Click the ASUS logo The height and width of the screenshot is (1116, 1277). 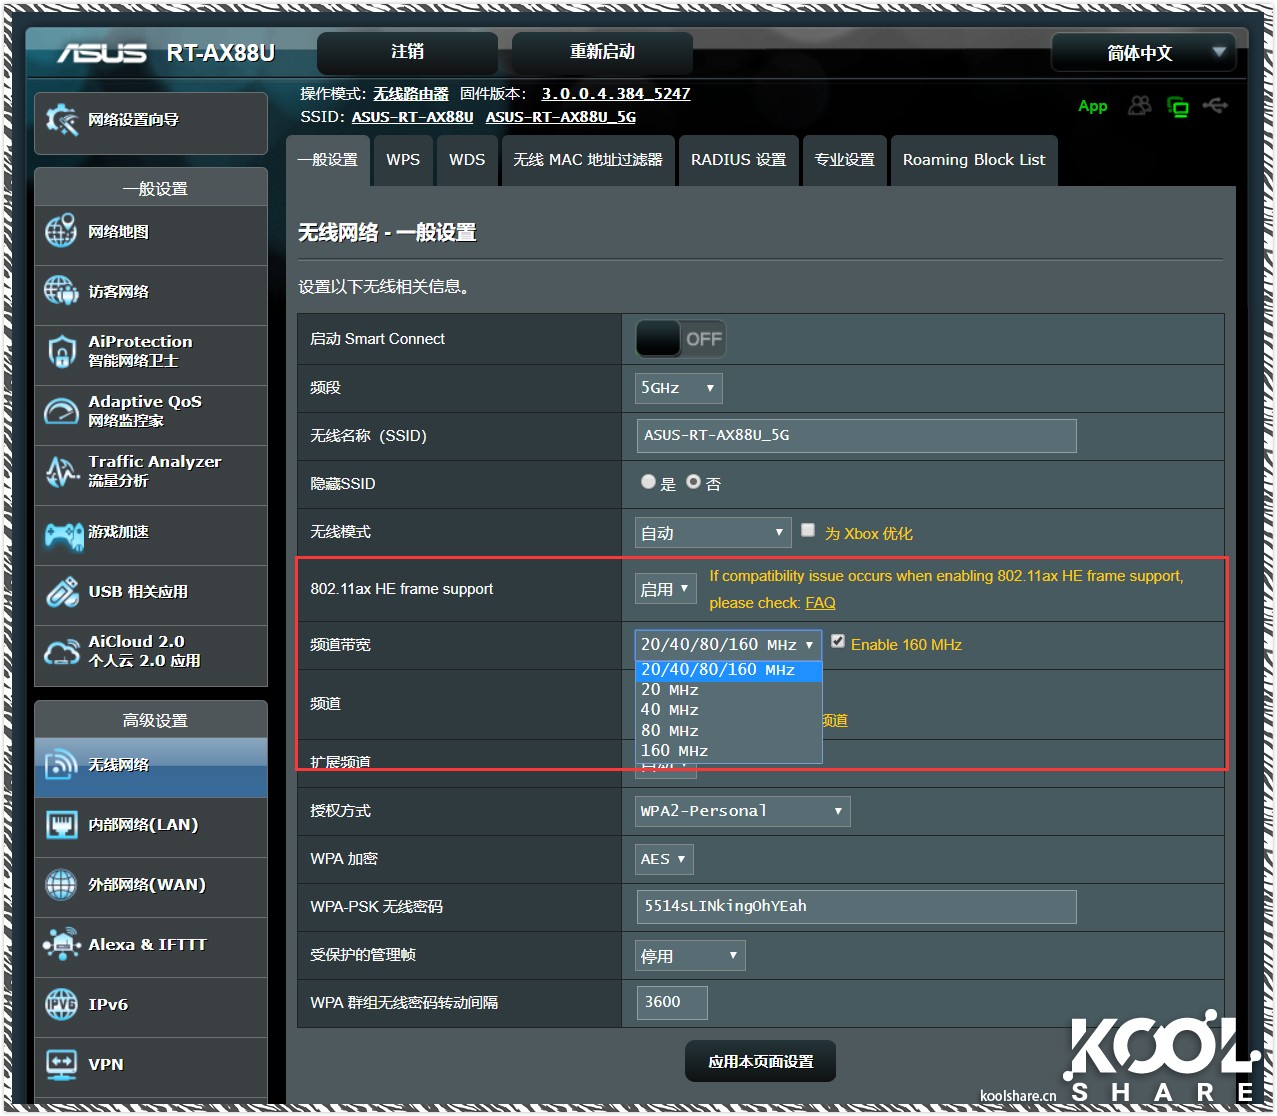101,53
